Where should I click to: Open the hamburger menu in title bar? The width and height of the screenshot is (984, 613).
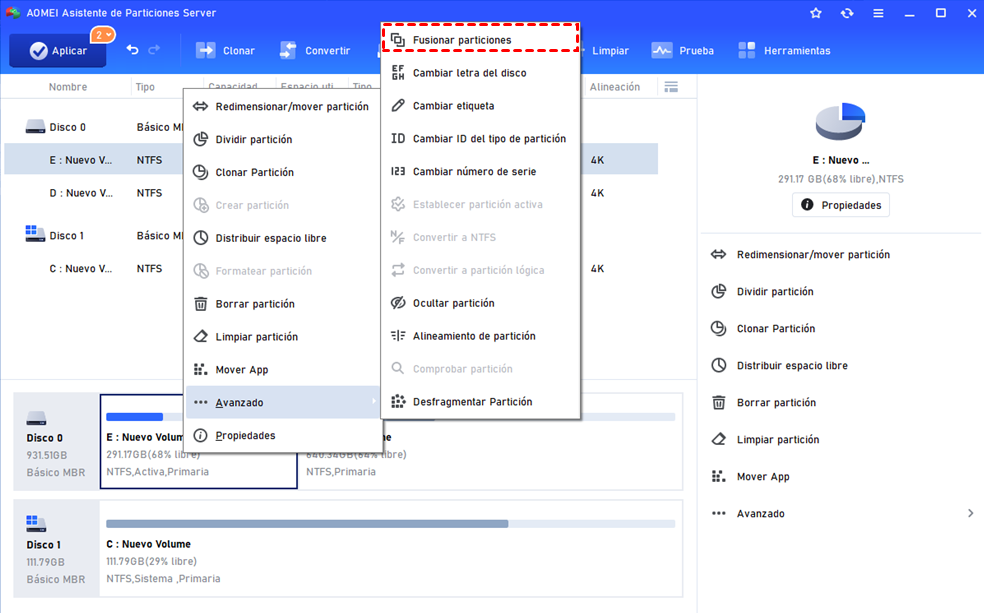tap(879, 13)
